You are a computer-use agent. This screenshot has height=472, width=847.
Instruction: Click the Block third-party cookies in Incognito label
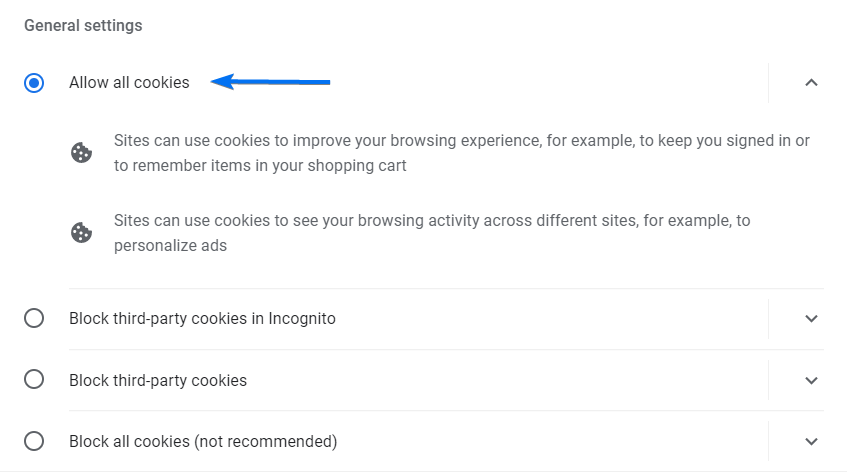(202, 319)
